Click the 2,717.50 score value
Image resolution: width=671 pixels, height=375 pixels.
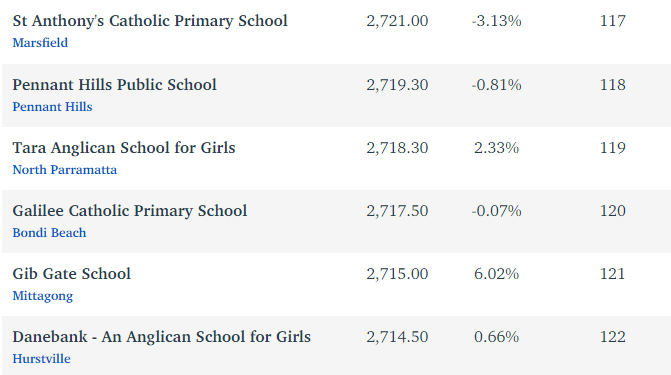[397, 211]
